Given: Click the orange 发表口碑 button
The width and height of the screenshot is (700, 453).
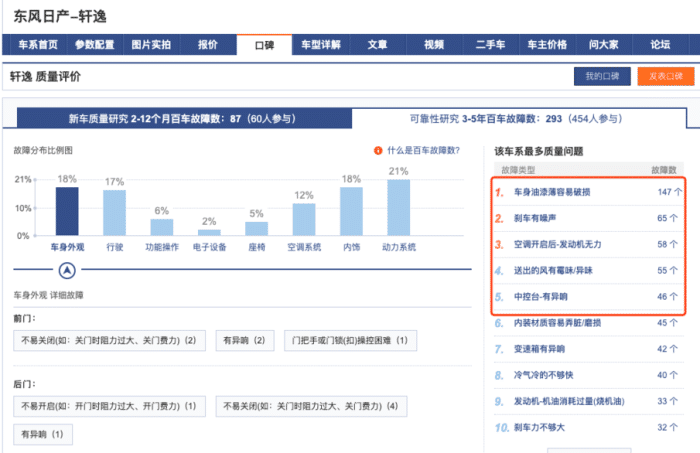Looking at the screenshot, I should click(x=666, y=76).
